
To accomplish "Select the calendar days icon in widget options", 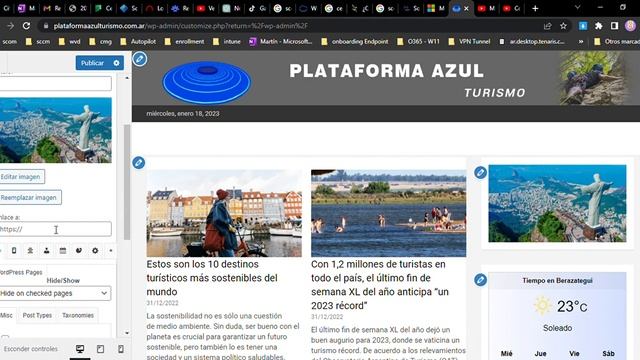I will pos(62,251).
